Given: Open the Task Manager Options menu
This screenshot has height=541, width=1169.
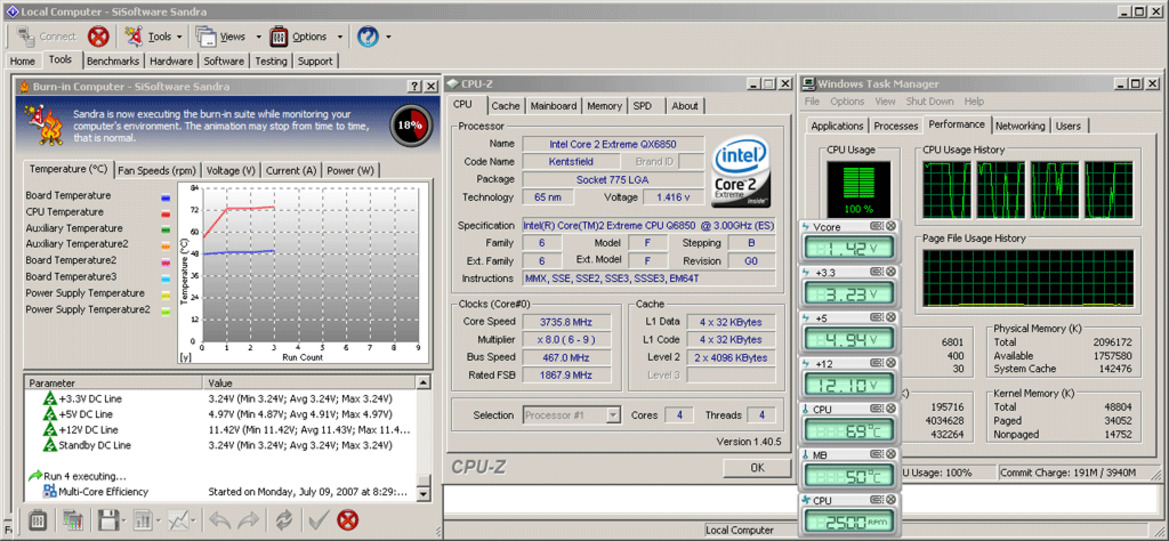Looking at the screenshot, I should (847, 101).
